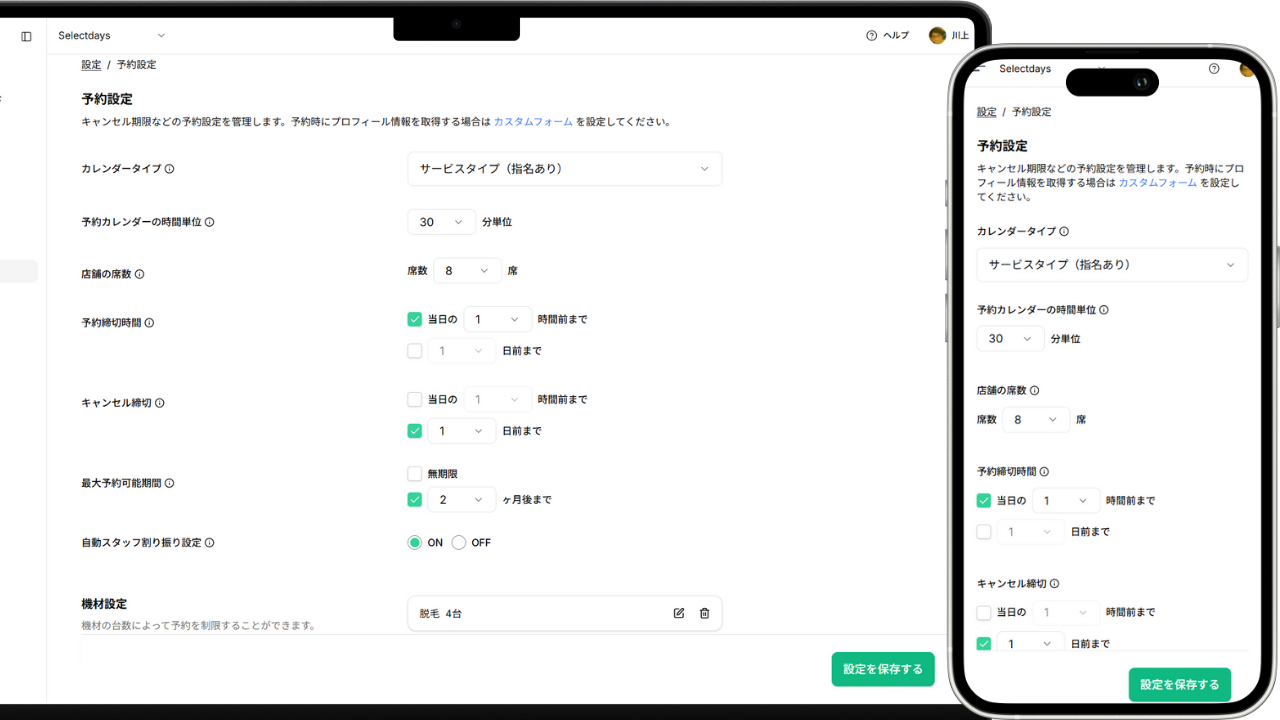Tap the Selectdays title in phone header
This screenshot has width=1280, height=720.
[1025, 69]
